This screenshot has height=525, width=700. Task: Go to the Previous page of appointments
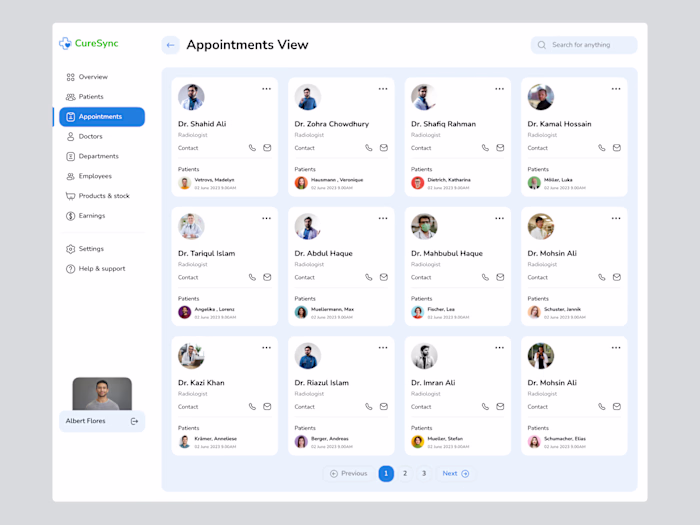pyautogui.click(x=349, y=474)
